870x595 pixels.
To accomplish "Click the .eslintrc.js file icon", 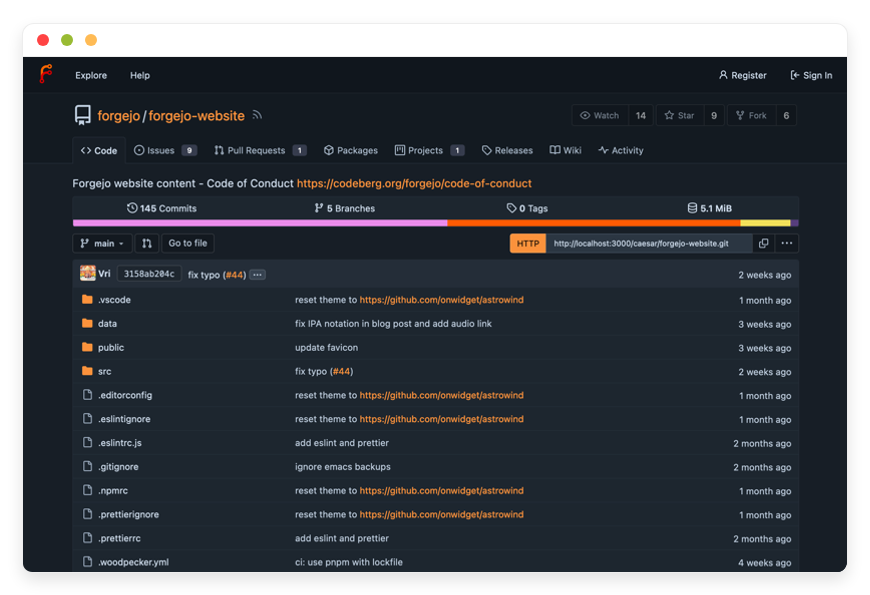I will tap(87, 442).
